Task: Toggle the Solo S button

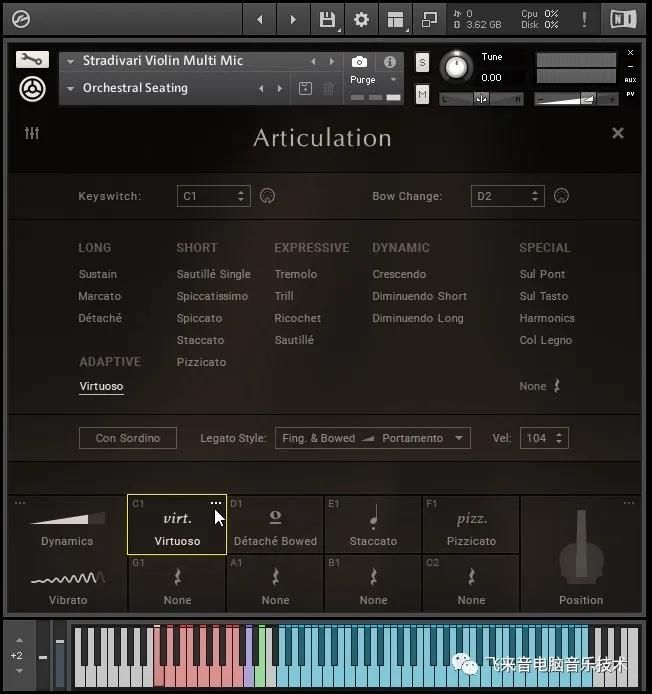Action: [x=422, y=62]
